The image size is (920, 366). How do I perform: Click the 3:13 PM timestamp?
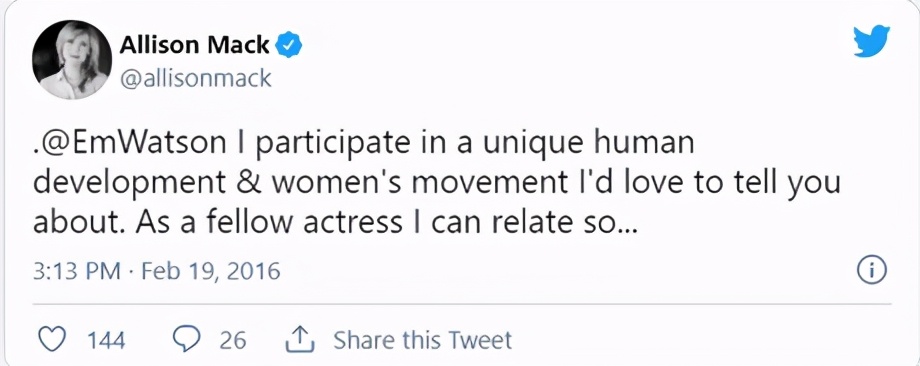(77, 272)
